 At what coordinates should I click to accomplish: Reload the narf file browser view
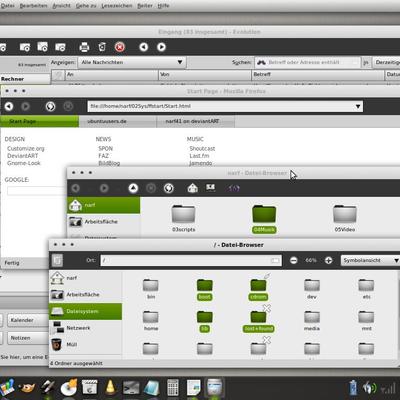[169, 188]
